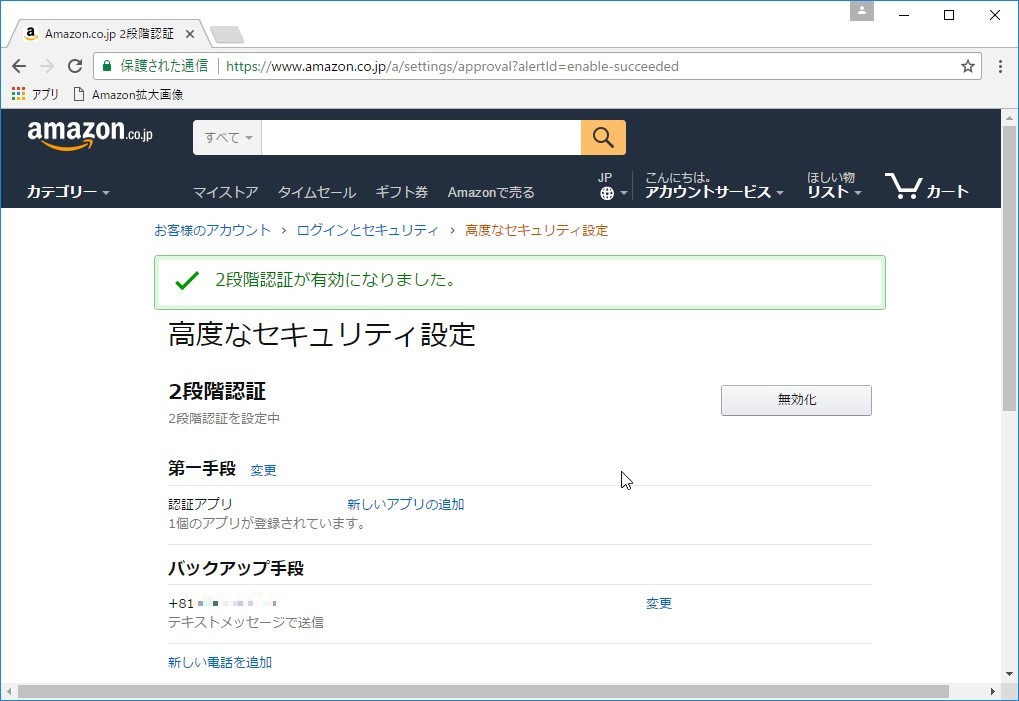Open the Chrome three-dot menu

pos(999,66)
